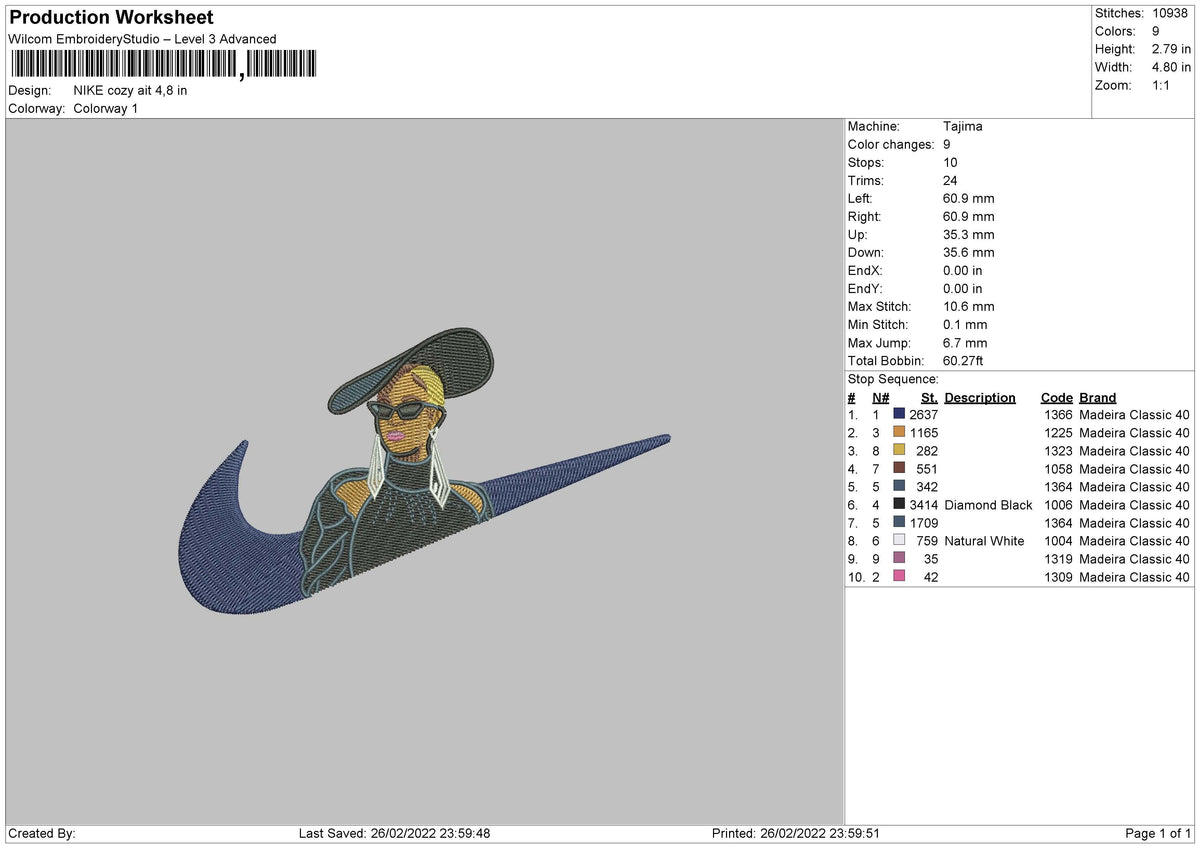Click the 'St.' column header
Screen dimensions: 1200x848
929,398
